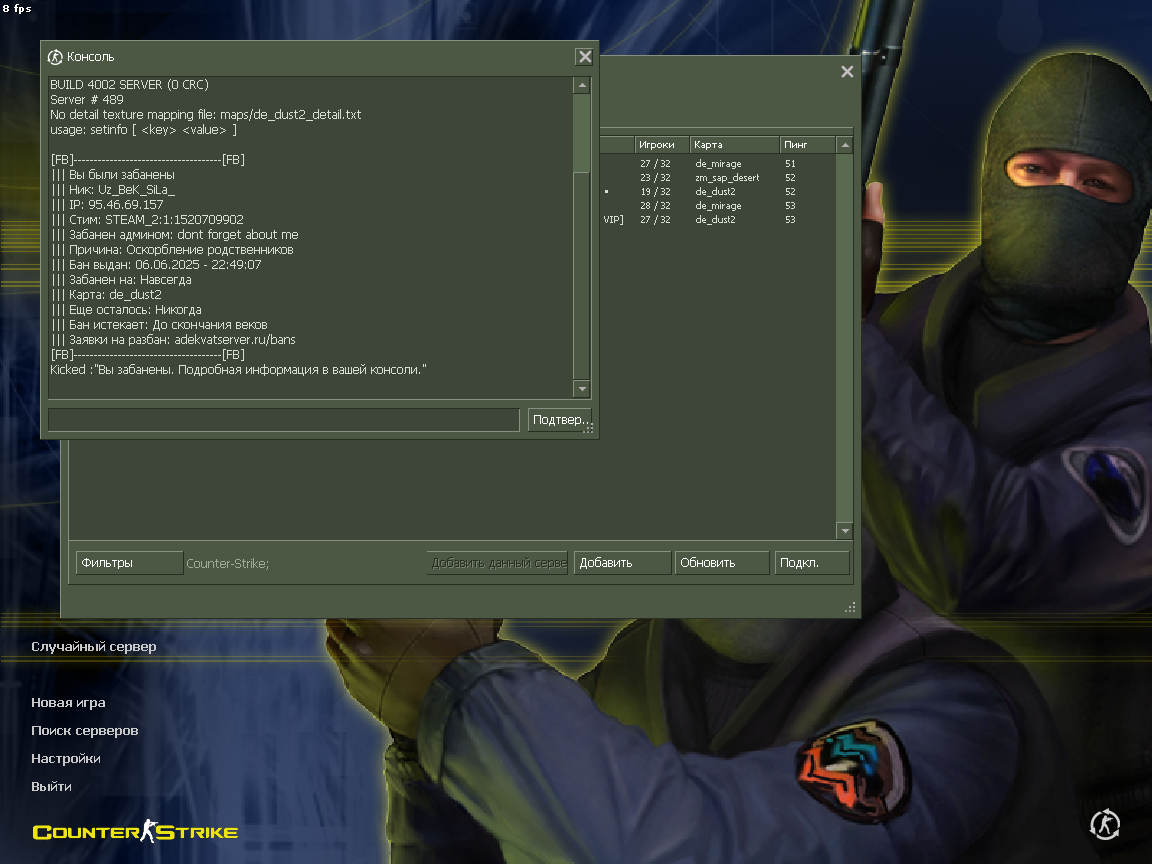Close the server browser window
Viewport: 1152px width, 864px height.
tap(847, 71)
